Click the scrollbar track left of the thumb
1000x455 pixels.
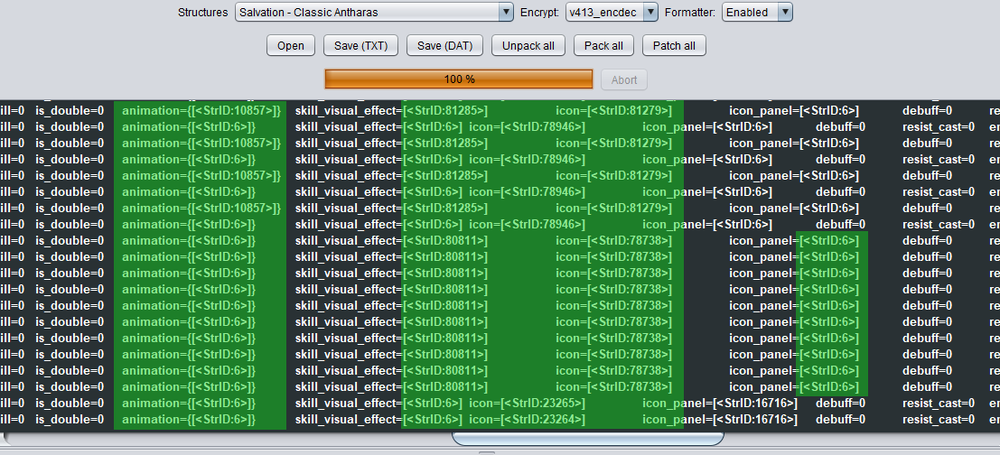click(230, 438)
